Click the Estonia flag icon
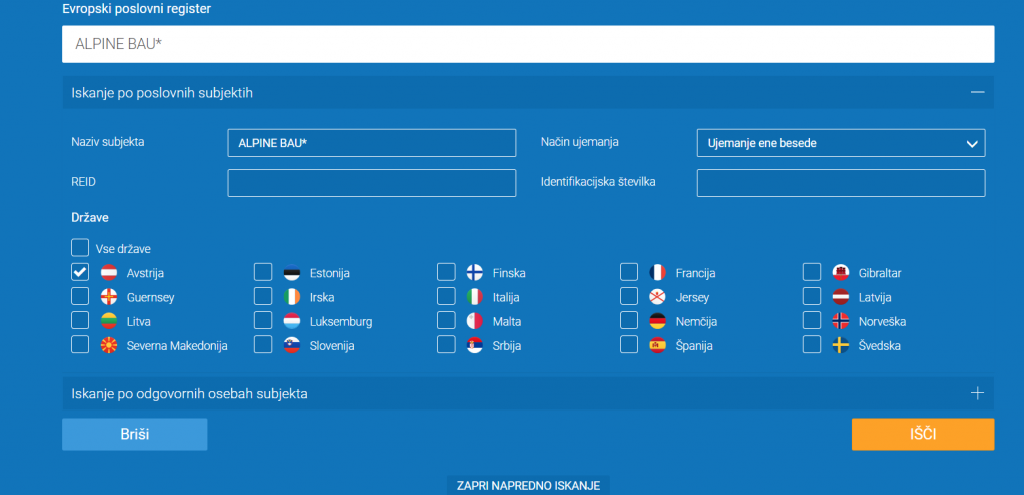1024x495 pixels. [x=292, y=272]
